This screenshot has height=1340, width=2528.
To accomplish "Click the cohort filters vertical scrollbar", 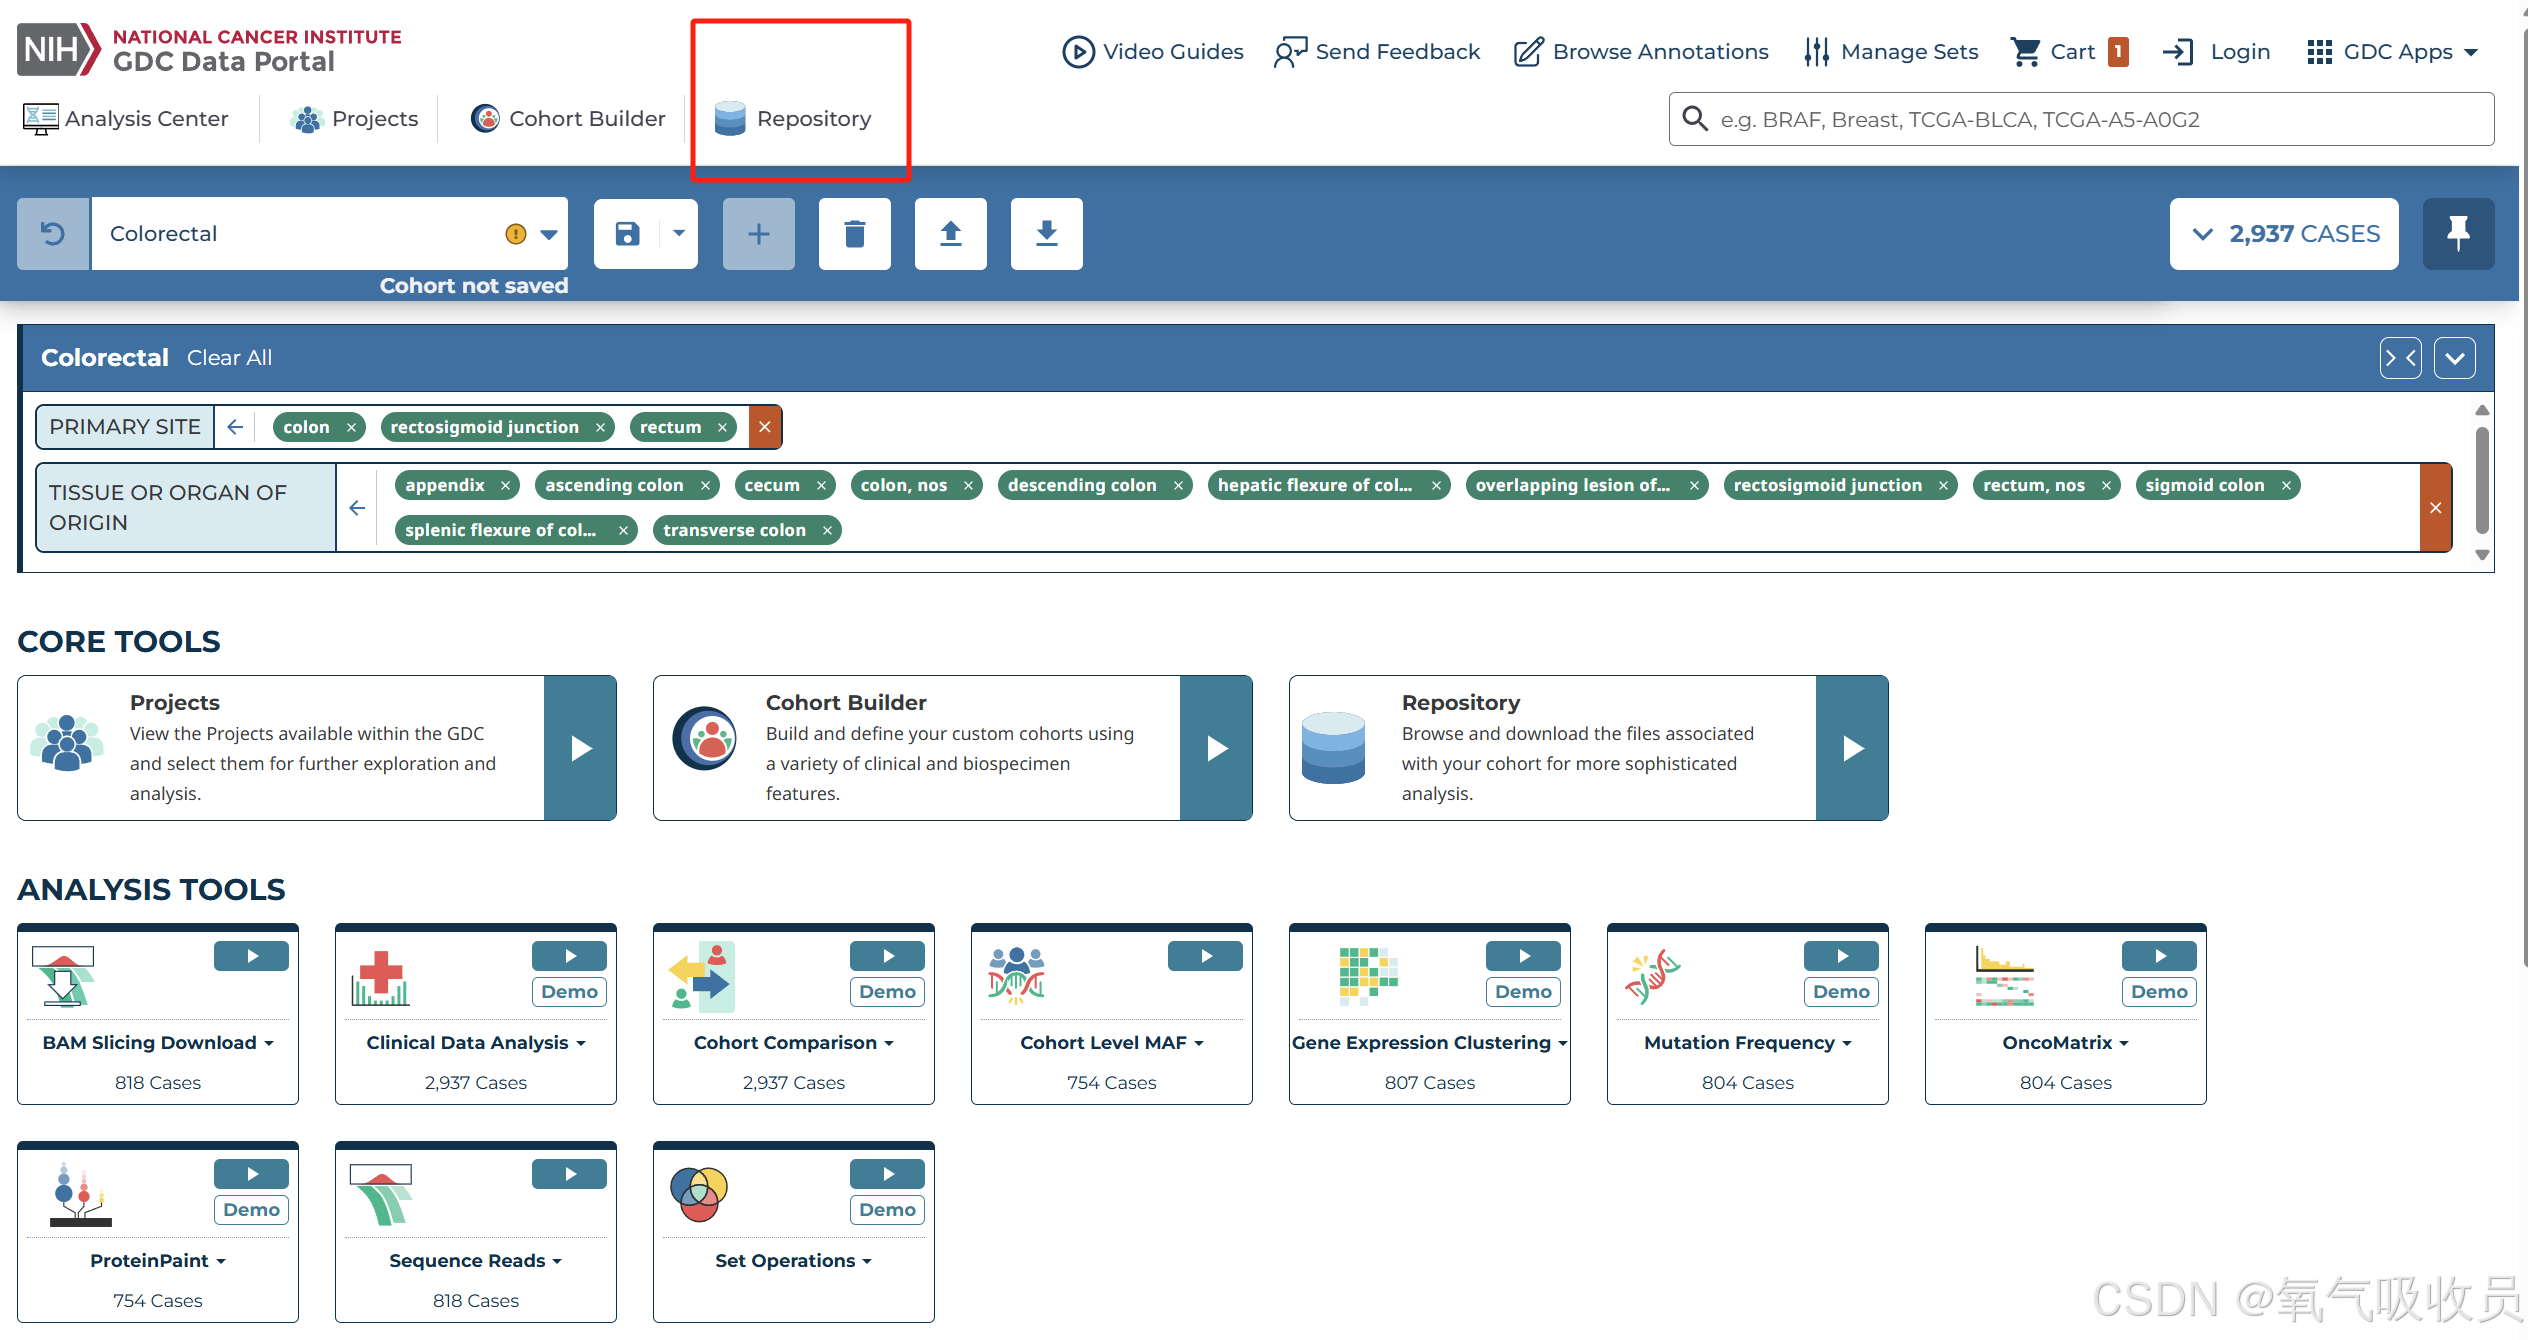I will pos(2482,480).
